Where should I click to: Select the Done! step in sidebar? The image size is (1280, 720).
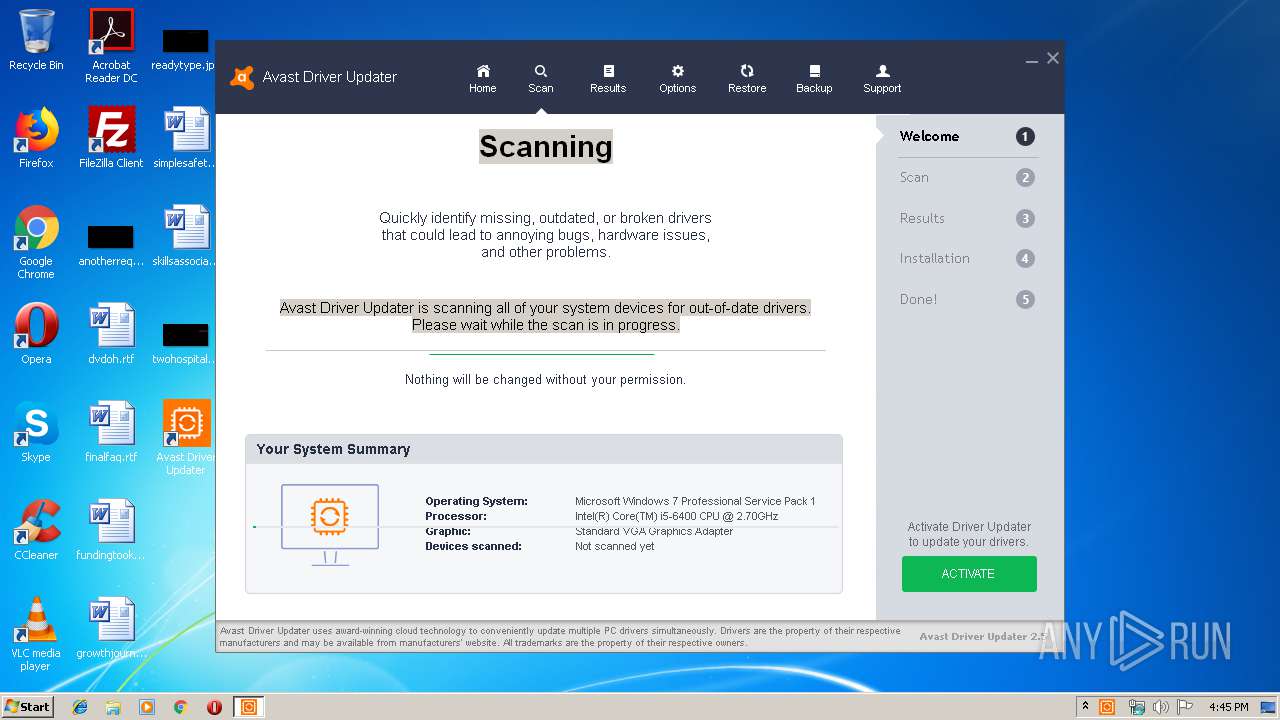[918, 299]
